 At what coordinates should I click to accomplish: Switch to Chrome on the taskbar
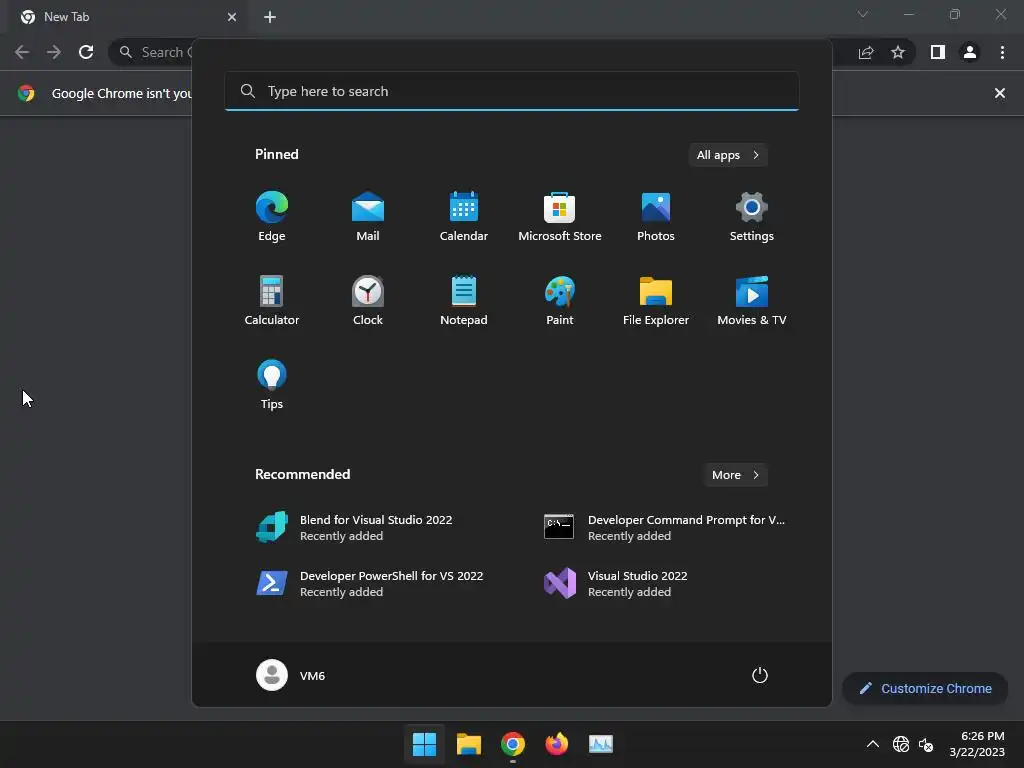click(513, 744)
